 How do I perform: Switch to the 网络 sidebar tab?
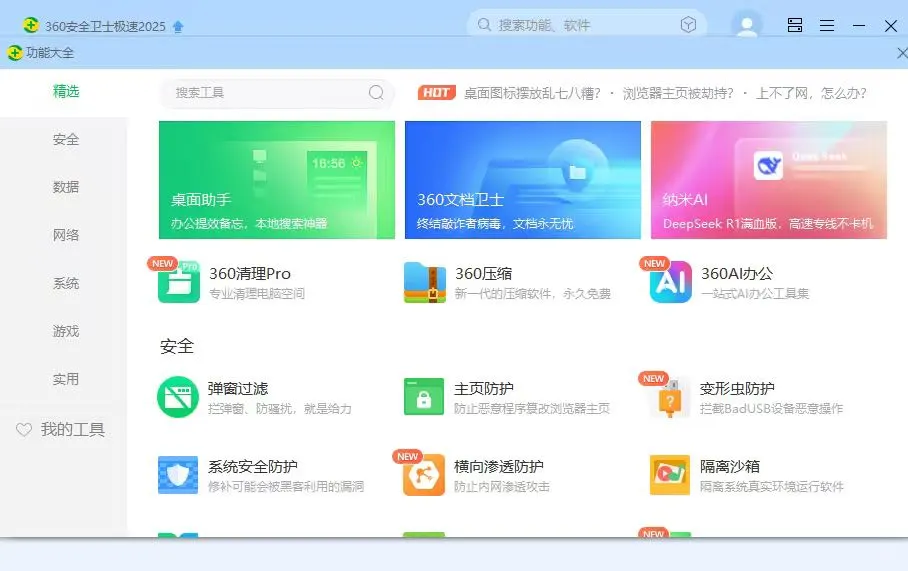pyautogui.click(x=65, y=235)
